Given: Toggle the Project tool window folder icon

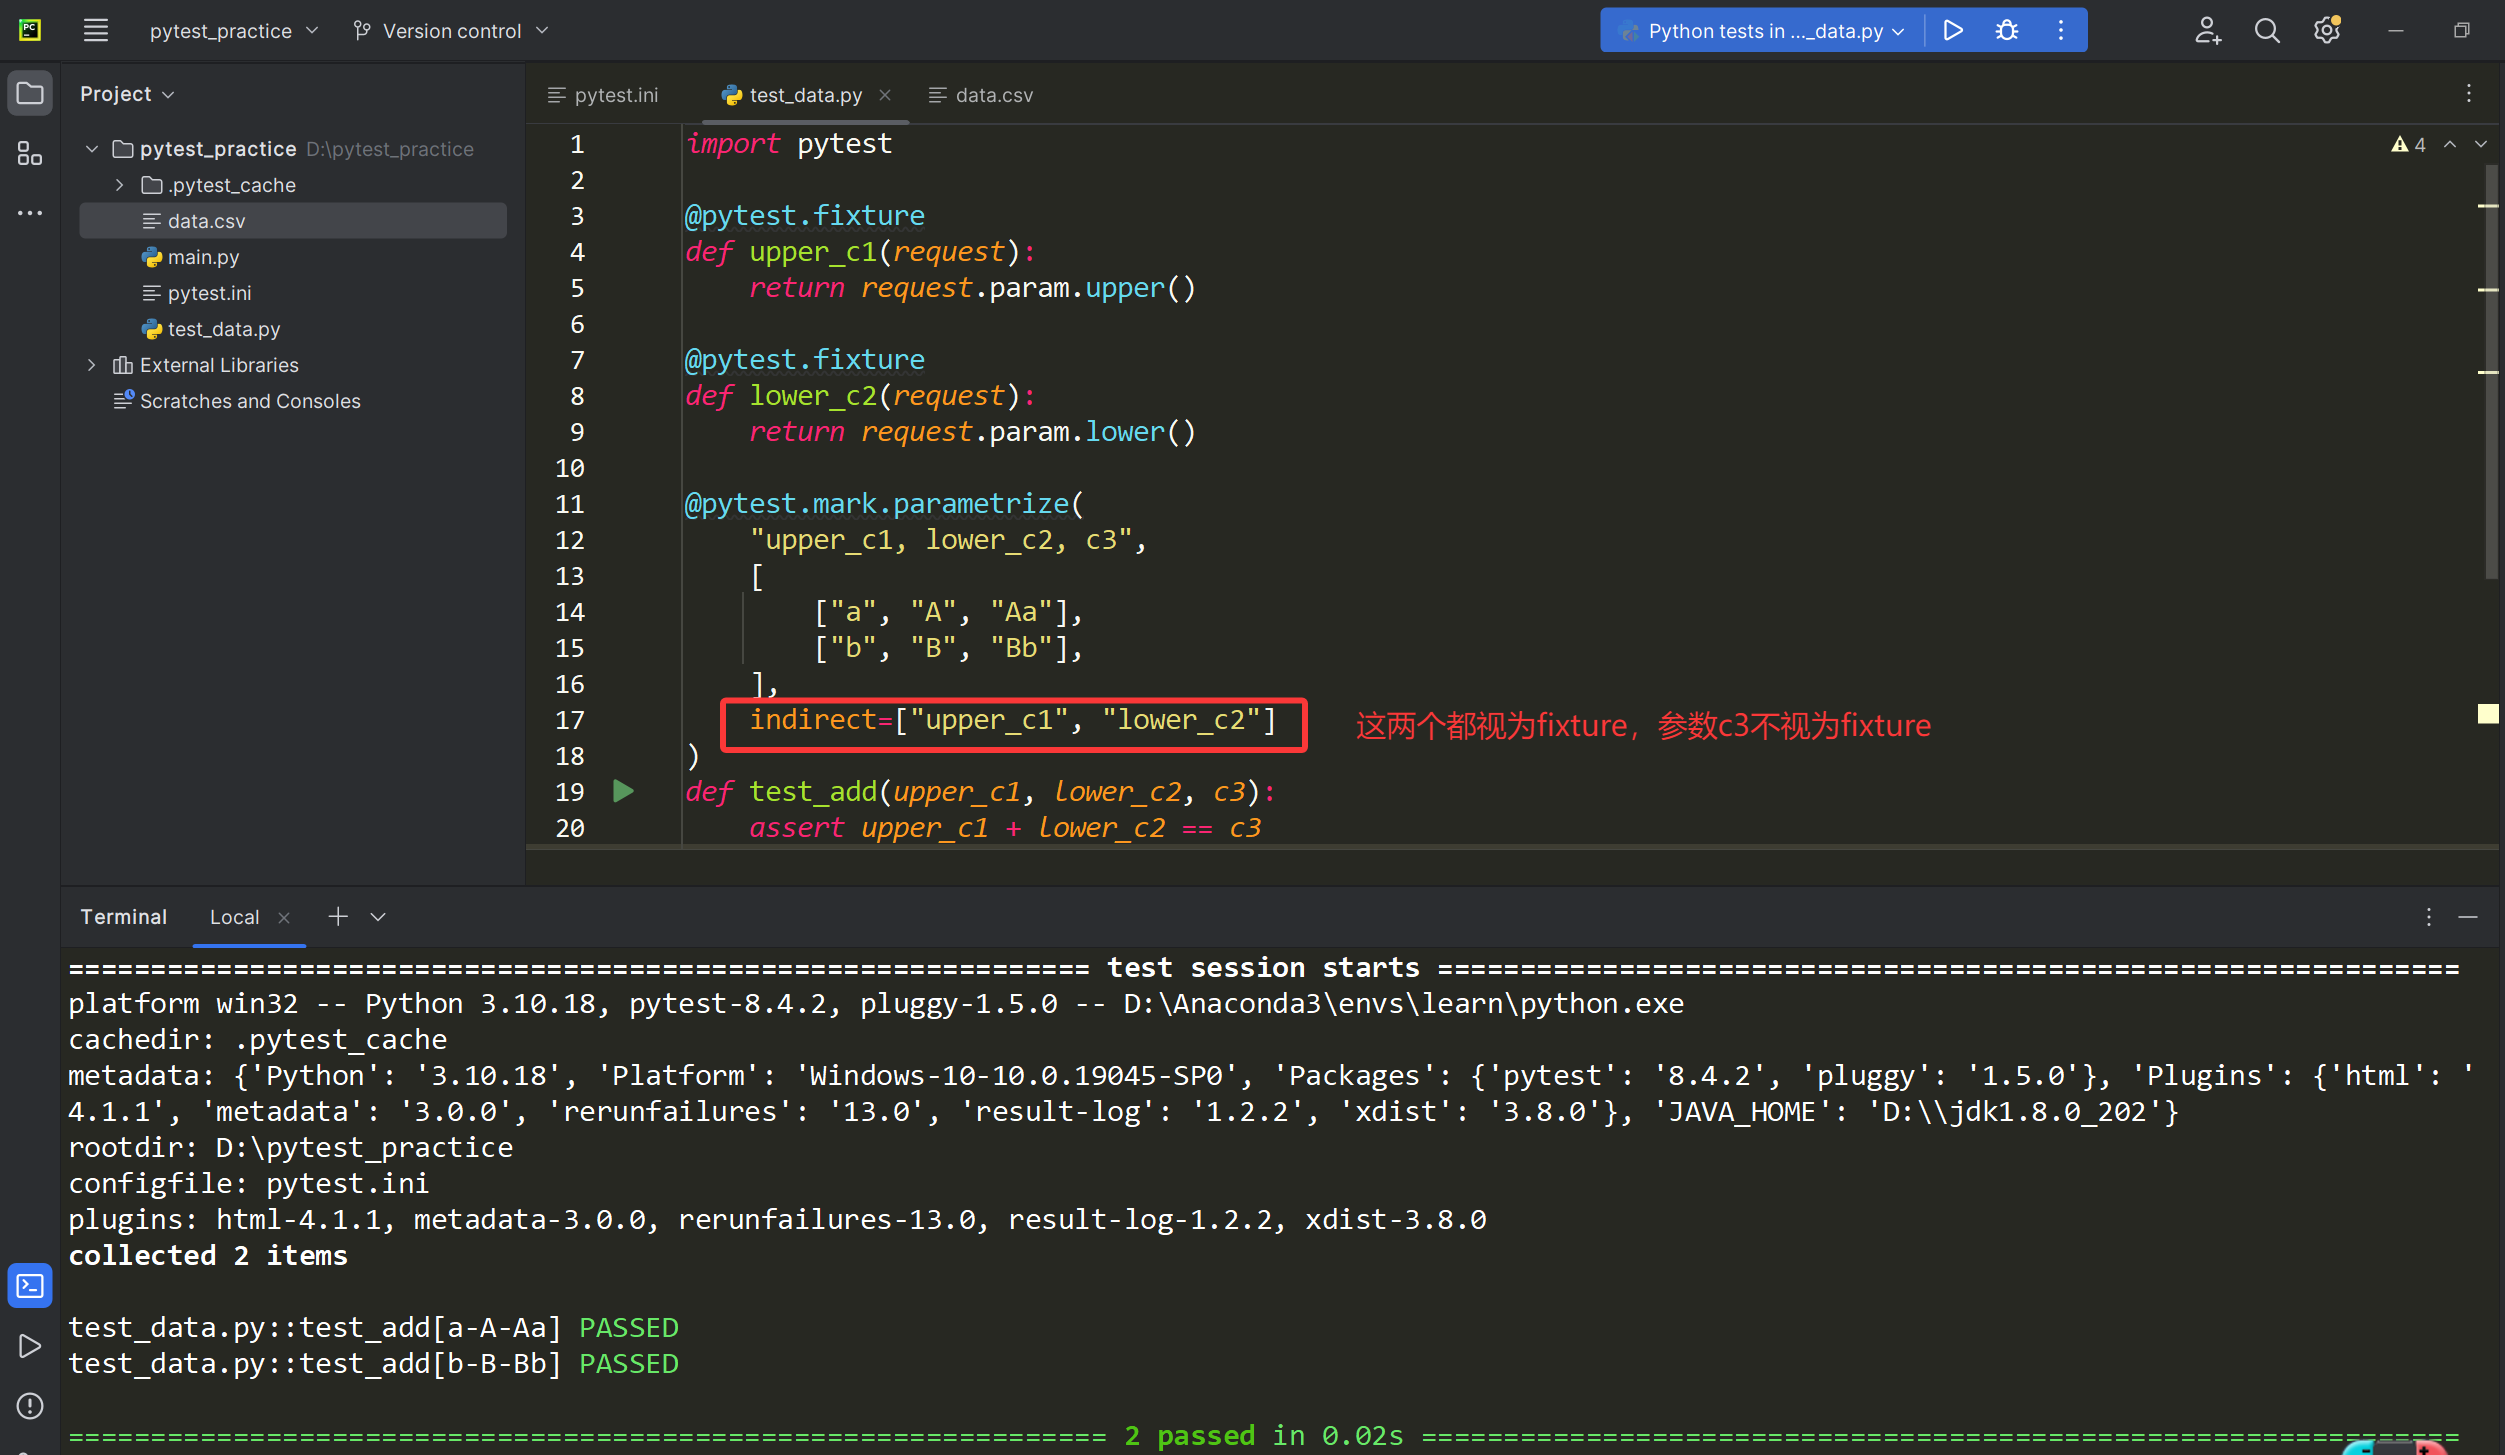Looking at the screenshot, I should coord(30,93).
